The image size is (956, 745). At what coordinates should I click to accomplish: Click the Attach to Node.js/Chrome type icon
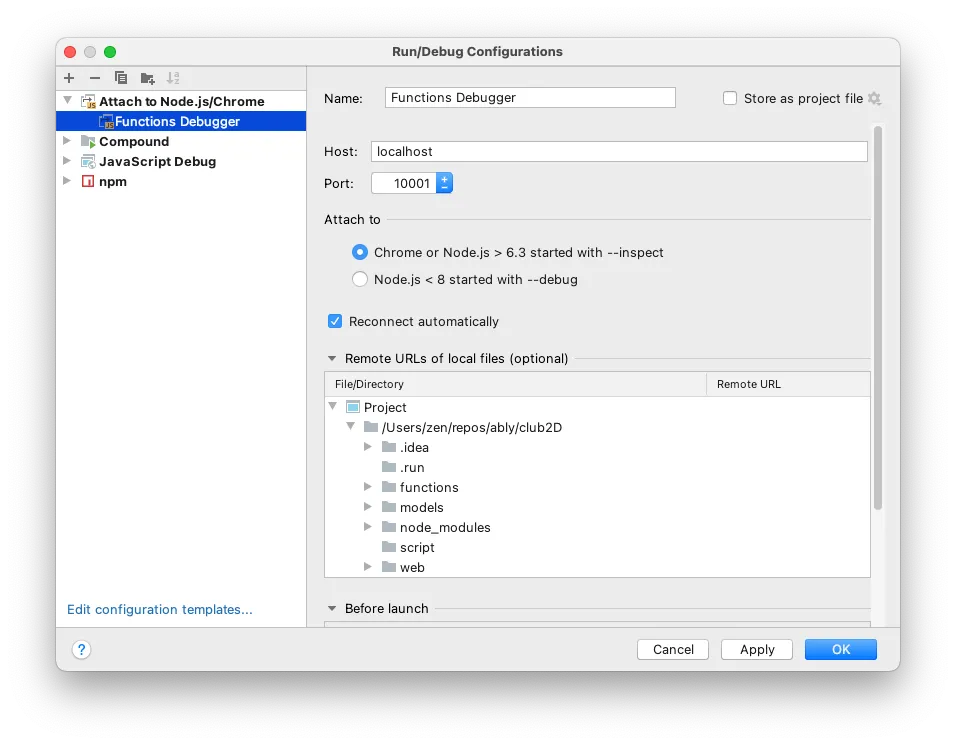88,101
